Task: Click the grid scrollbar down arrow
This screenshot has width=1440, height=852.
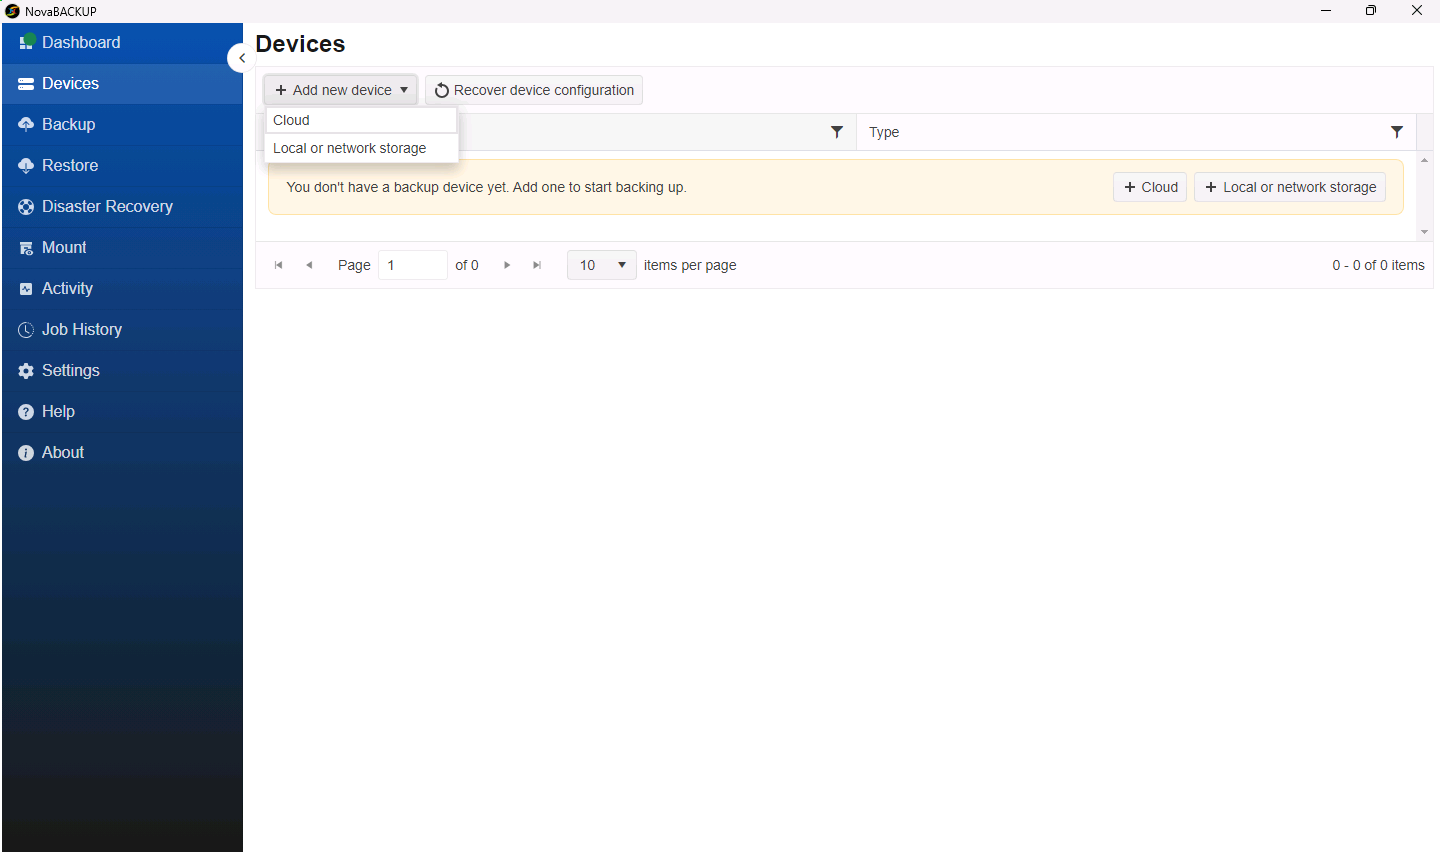Action: coord(1424,232)
